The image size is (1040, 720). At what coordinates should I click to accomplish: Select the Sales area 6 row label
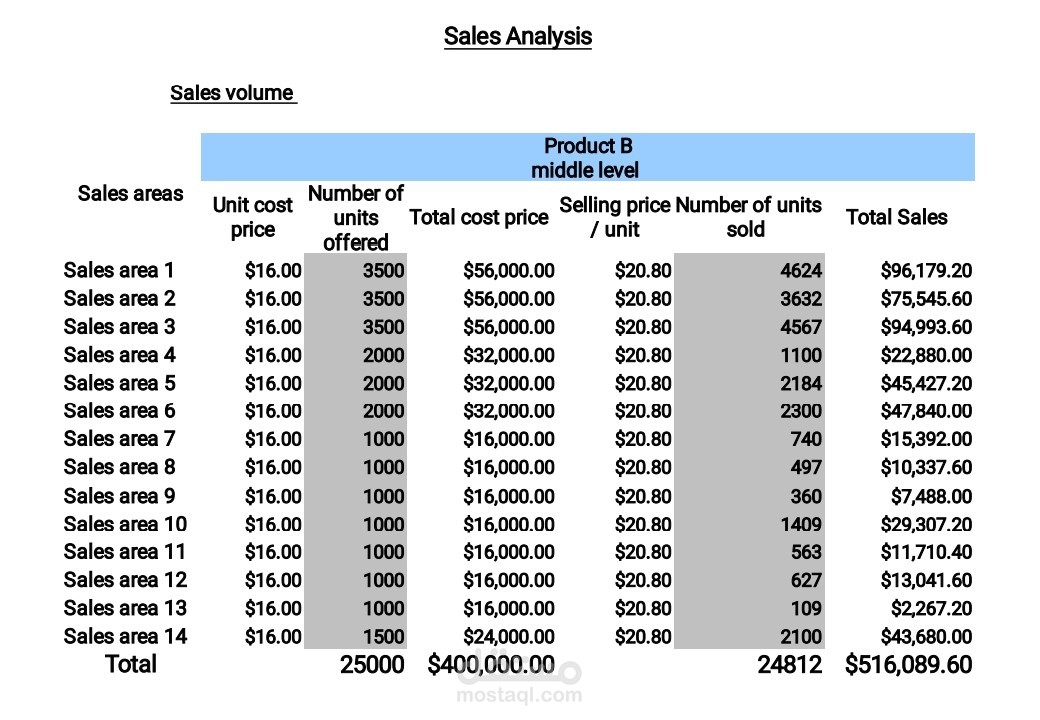tap(119, 411)
